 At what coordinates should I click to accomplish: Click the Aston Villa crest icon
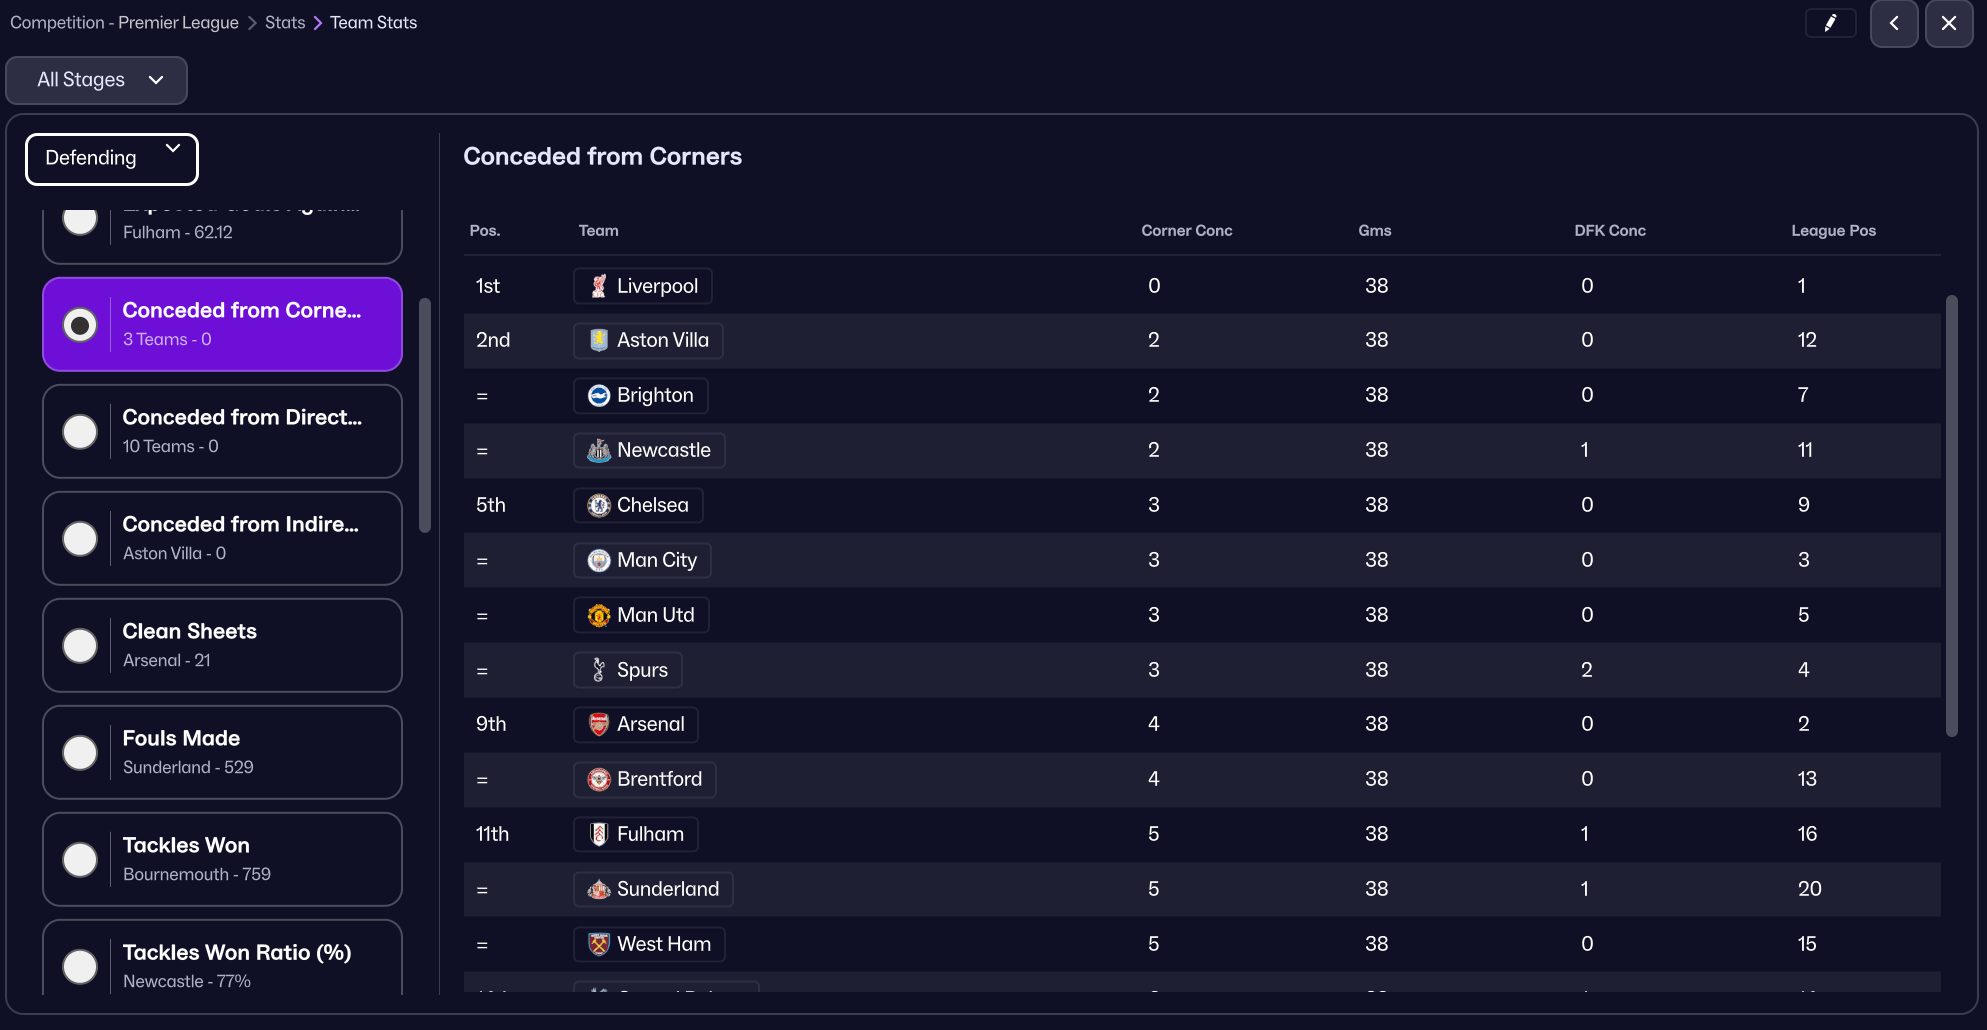(x=599, y=341)
